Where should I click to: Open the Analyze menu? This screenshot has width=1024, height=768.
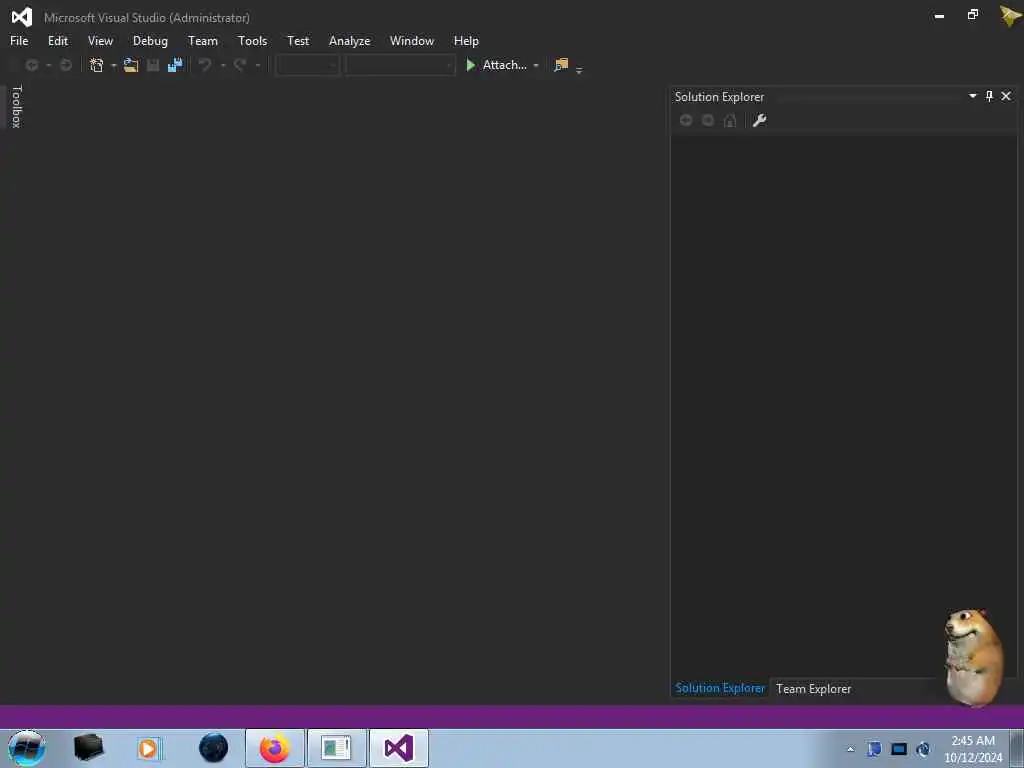[349, 40]
